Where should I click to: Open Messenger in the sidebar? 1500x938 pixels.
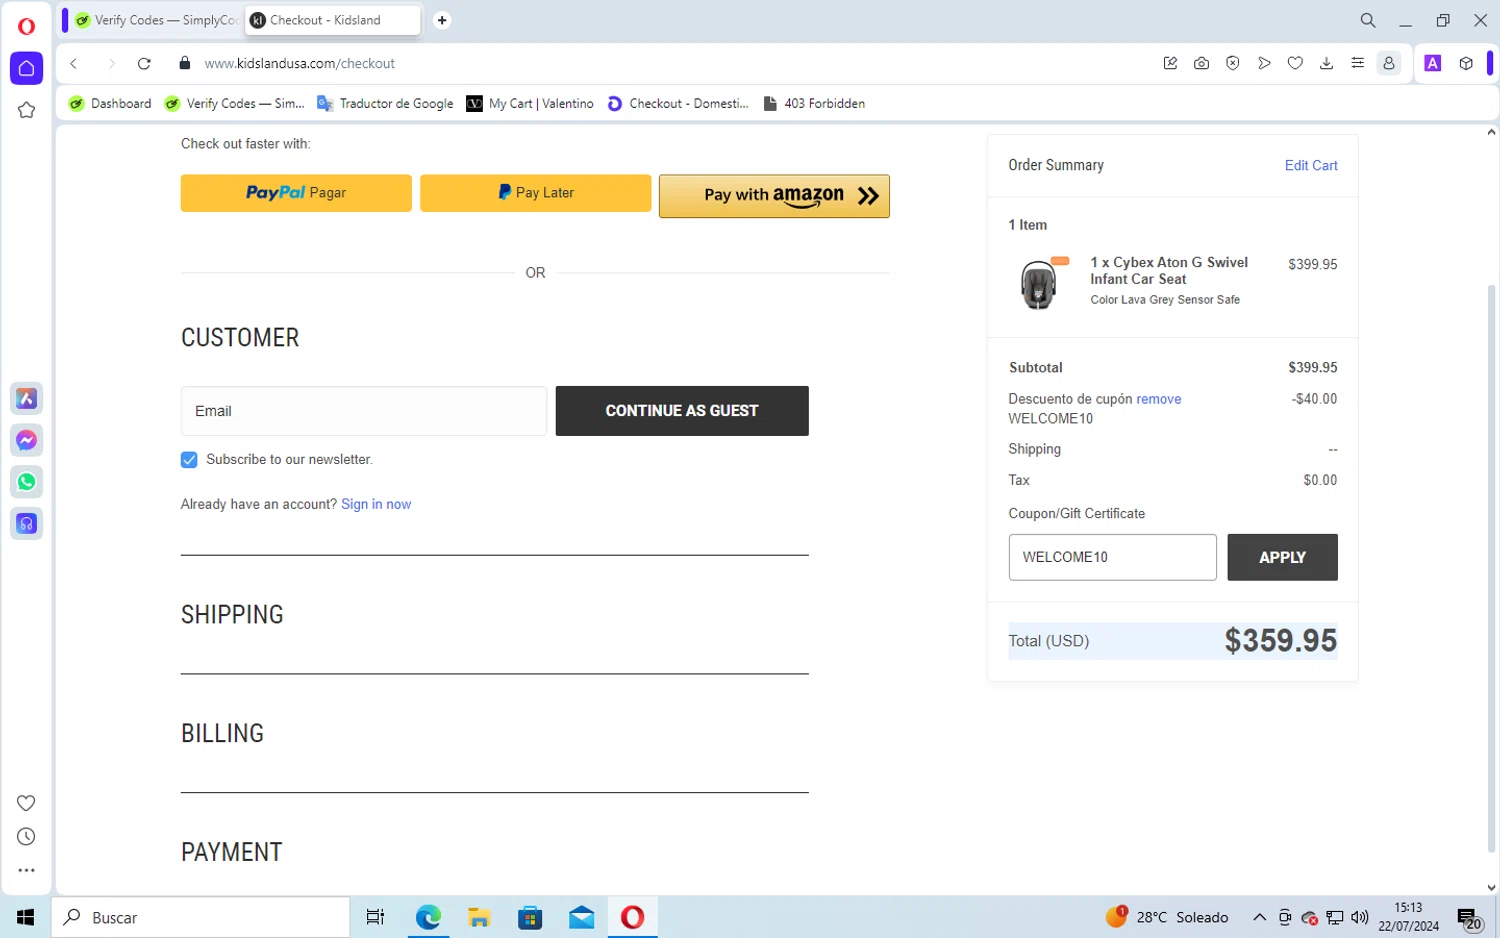pyautogui.click(x=27, y=440)
